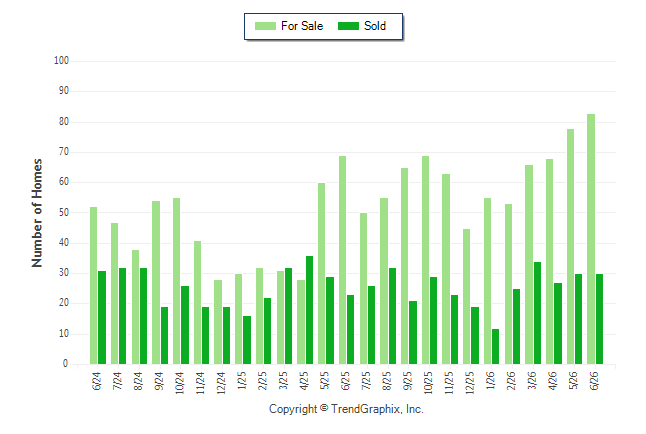Click the 4/25 Sold bar

(x=309, y=310)
